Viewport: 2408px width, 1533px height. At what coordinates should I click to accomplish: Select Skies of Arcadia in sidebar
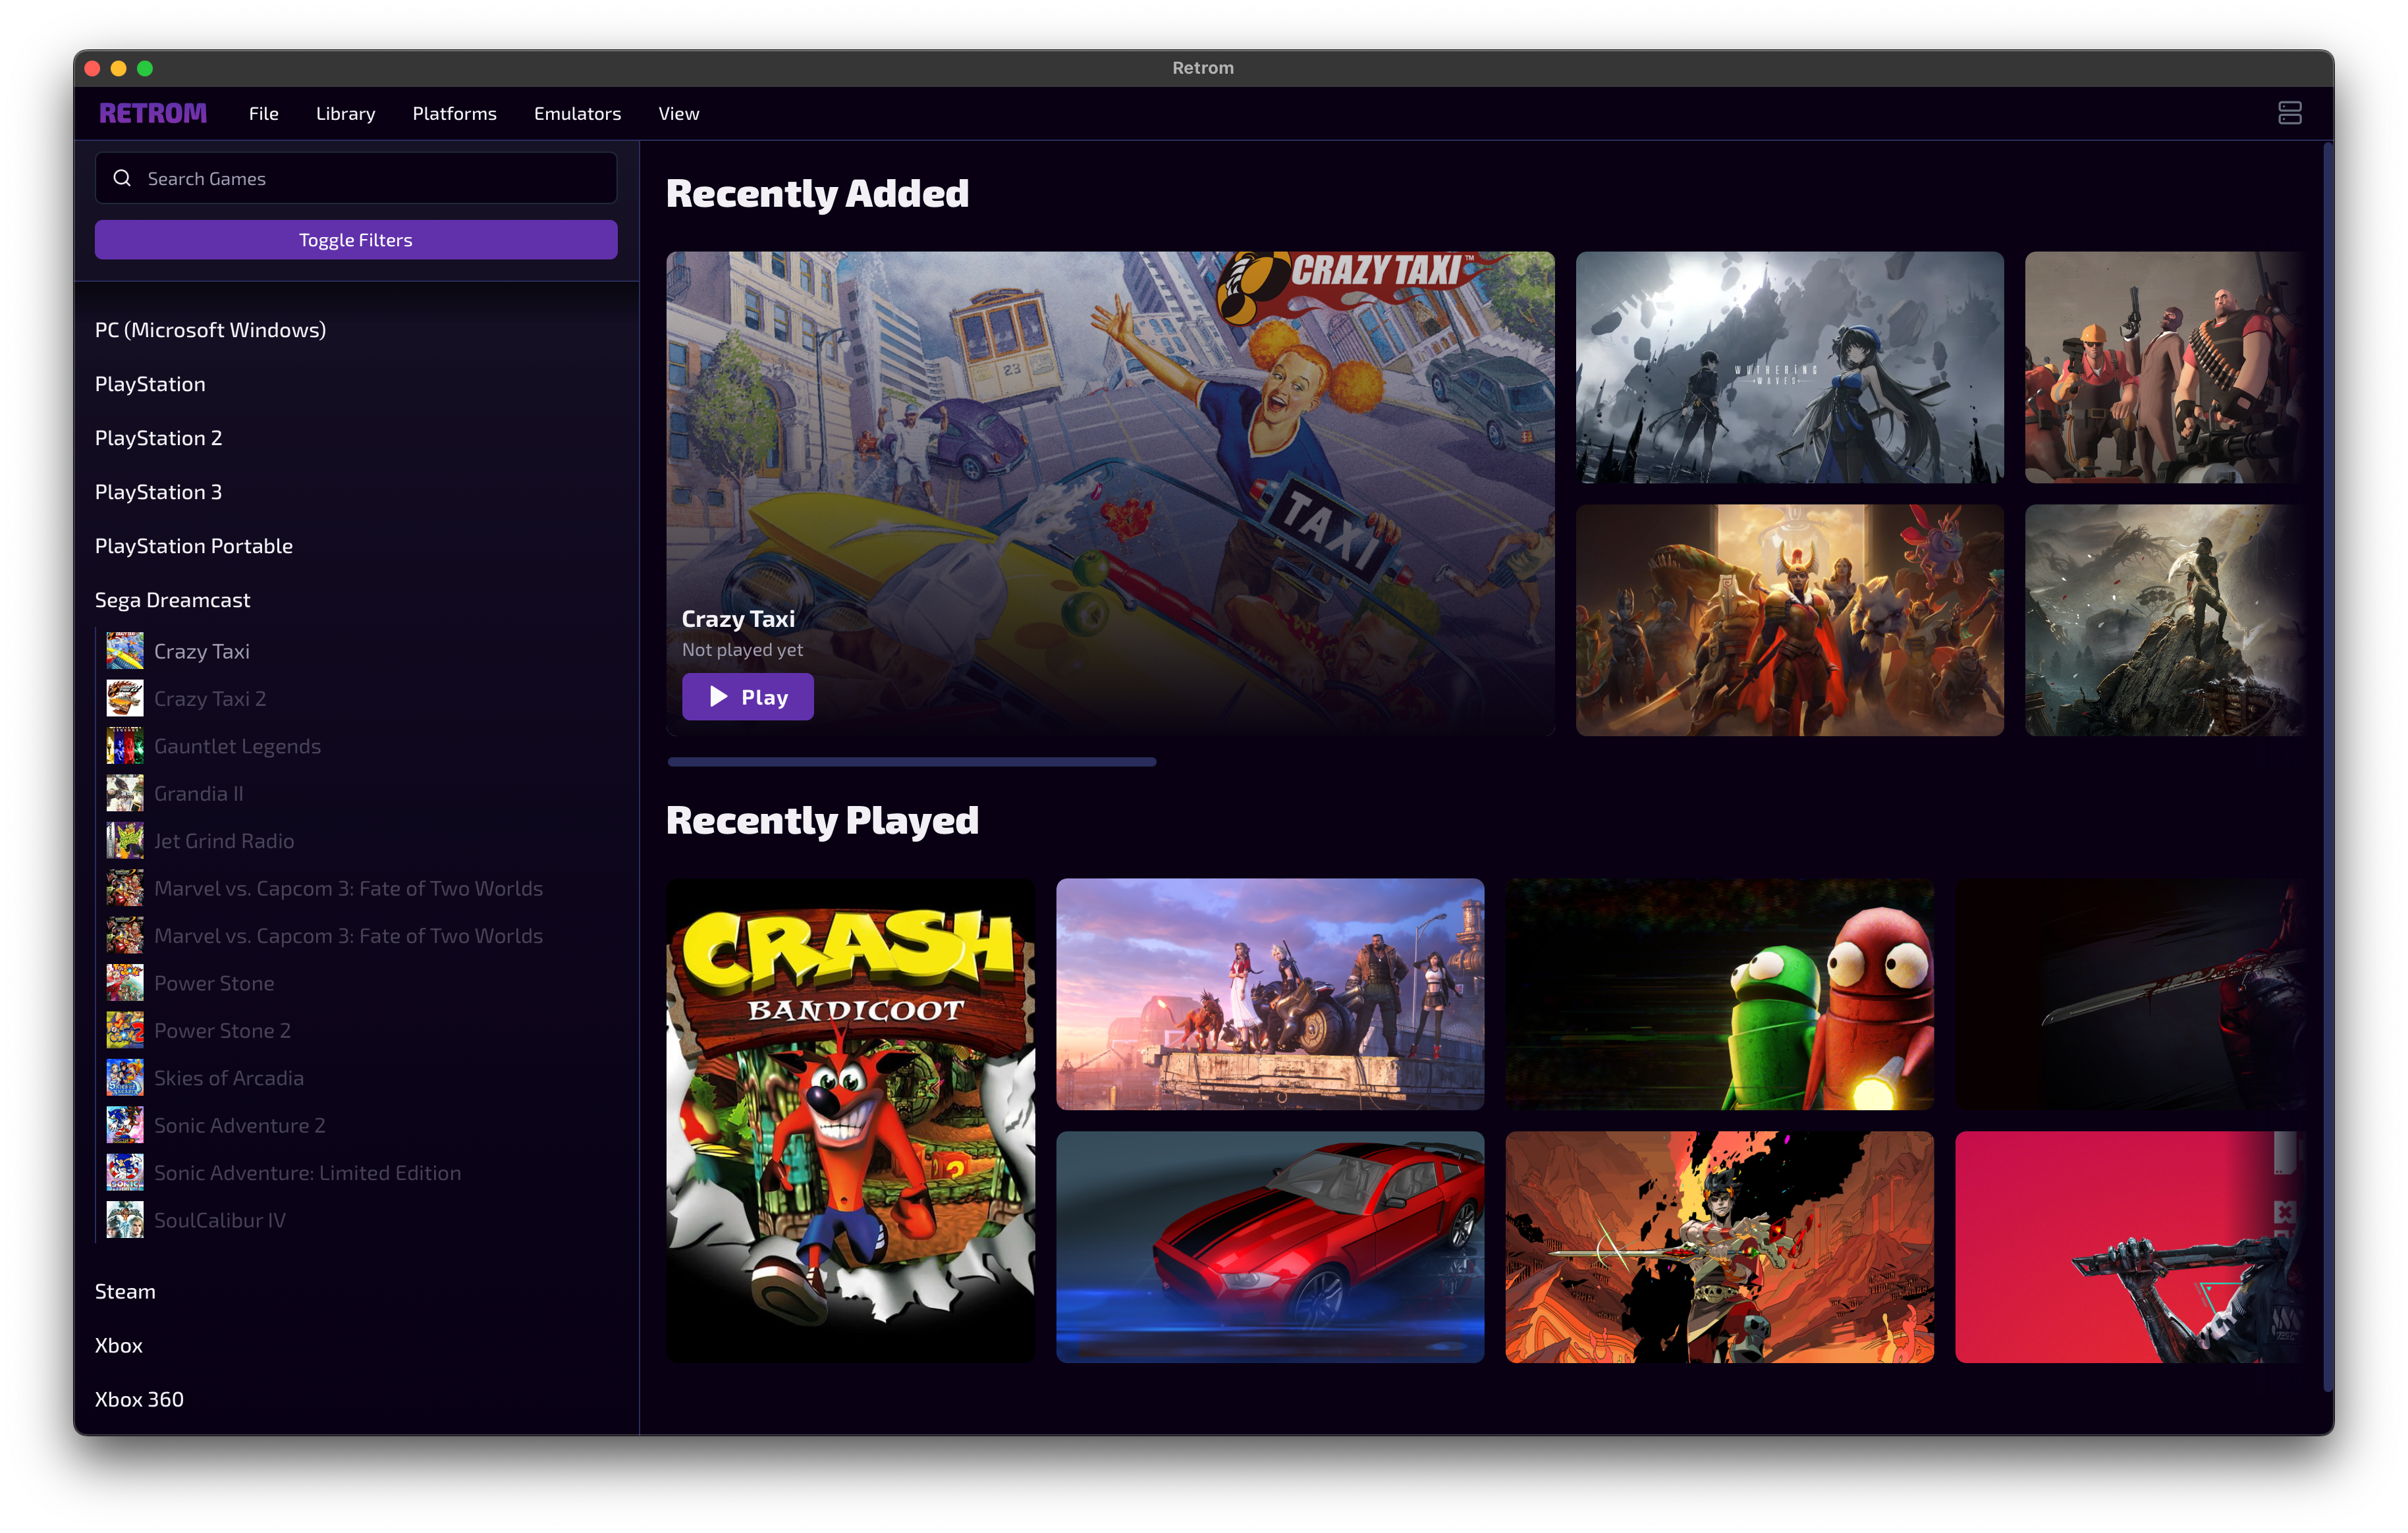pyautogui.click(x=228, y=1078)
